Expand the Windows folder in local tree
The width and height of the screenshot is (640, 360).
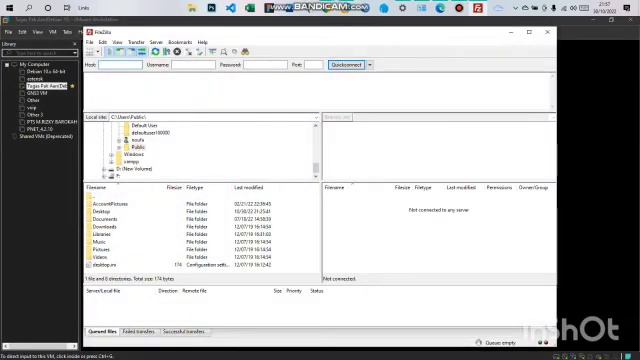111,155
